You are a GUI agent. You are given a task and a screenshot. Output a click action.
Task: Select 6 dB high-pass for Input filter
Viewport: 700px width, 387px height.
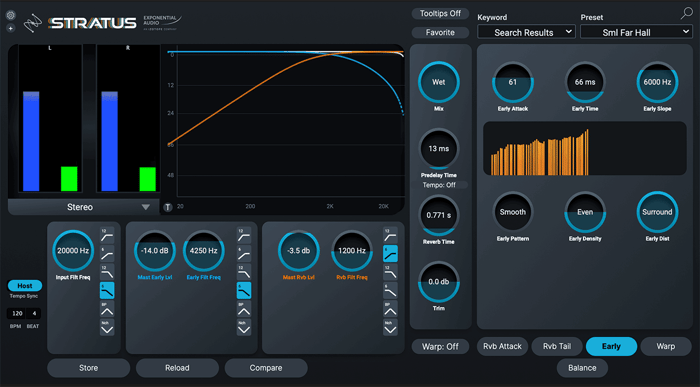click(x=107, y=254)
